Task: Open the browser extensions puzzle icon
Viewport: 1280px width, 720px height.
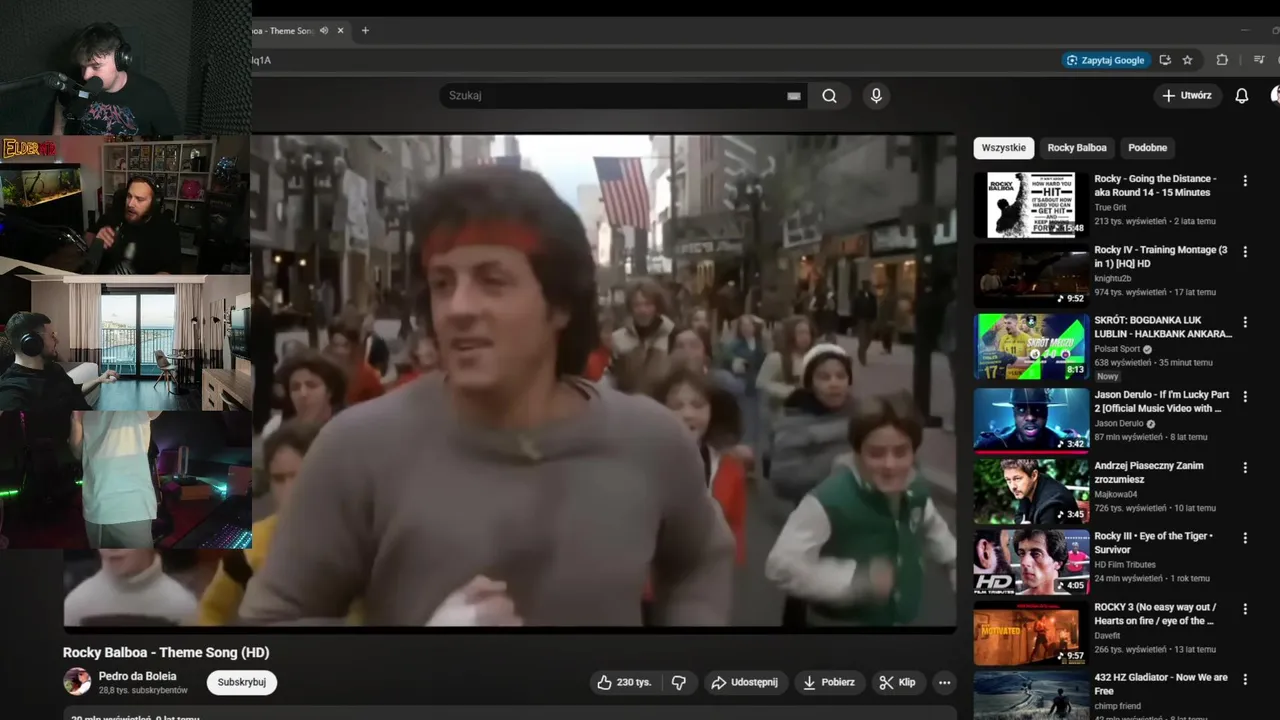Action: click(x=1222, y=60)
